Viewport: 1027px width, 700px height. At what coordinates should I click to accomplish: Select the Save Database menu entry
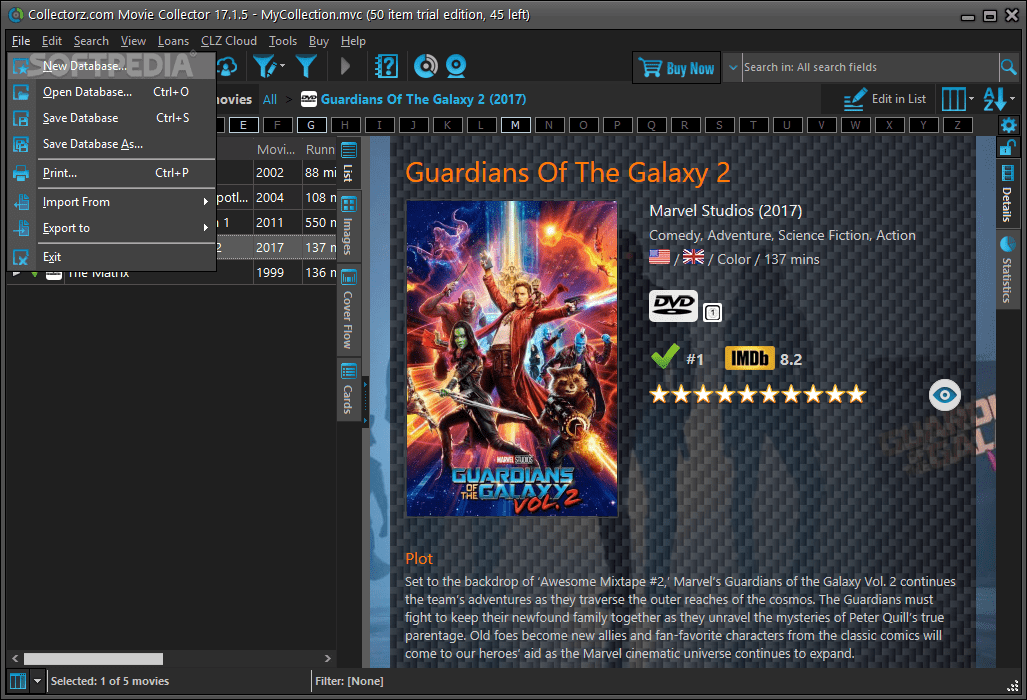coord(111,118)
